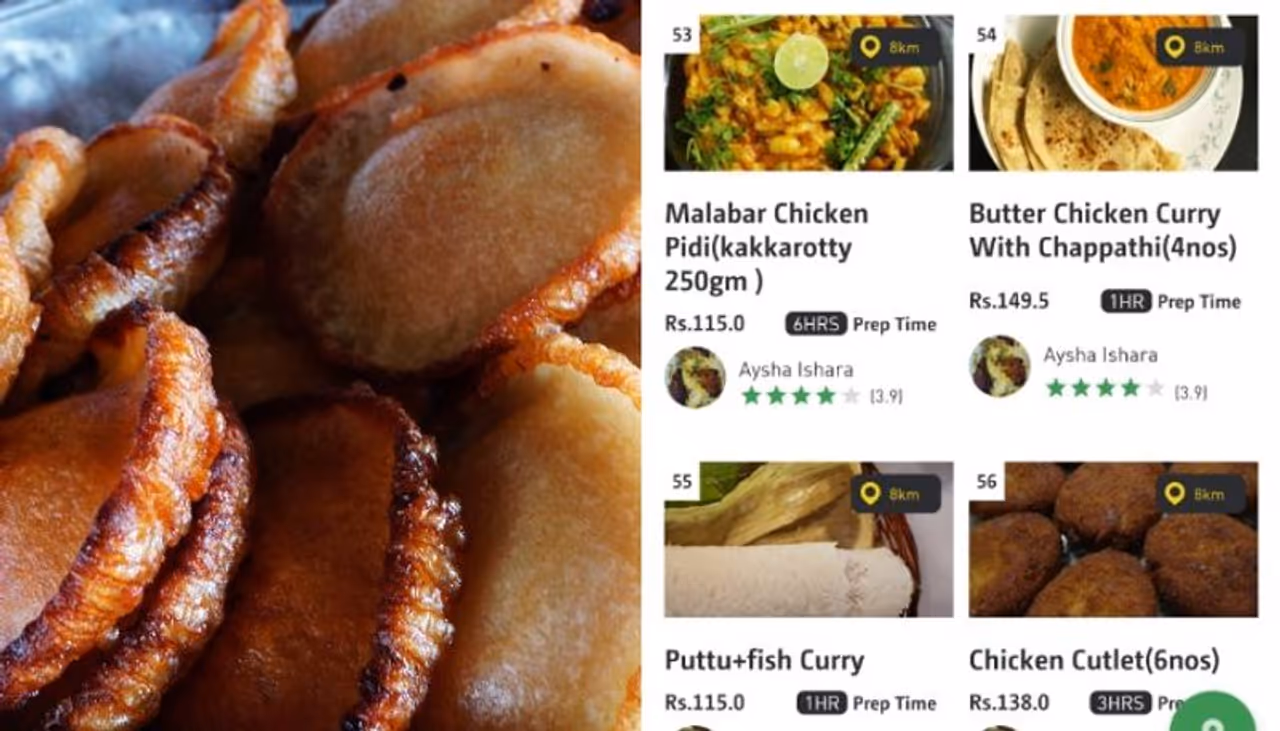Viewport: 1280px width, 731px height.
Task: Open the Chicken Cutlet food photo
Action: click(1113, 539)
